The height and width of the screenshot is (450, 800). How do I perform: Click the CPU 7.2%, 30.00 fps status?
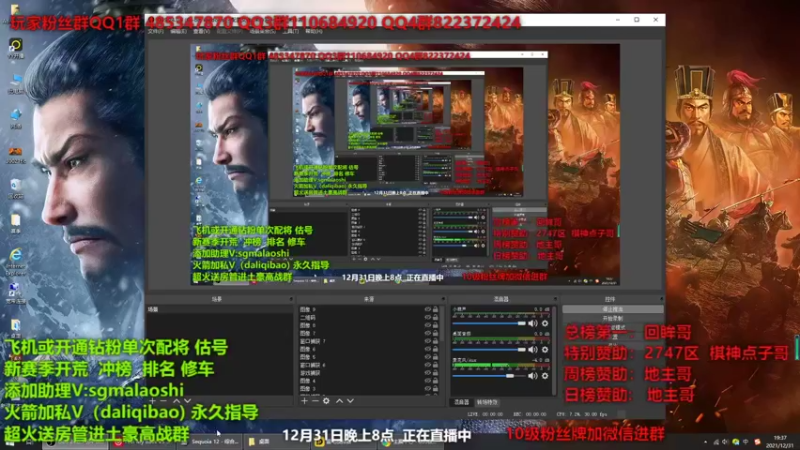click(x=582, y=414)
